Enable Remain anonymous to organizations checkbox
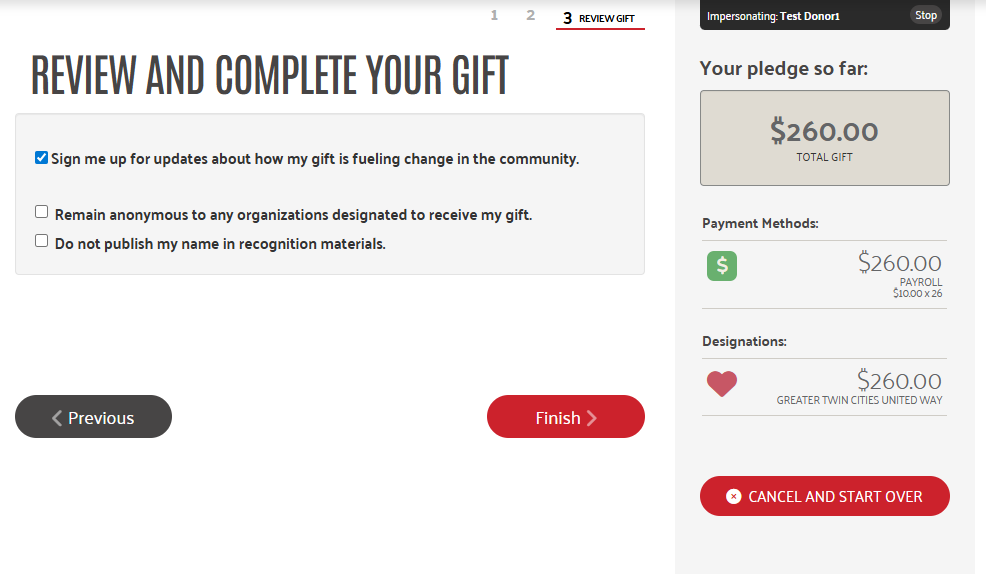Viewport: 986px width, 574px height. [x=42, y=212]
